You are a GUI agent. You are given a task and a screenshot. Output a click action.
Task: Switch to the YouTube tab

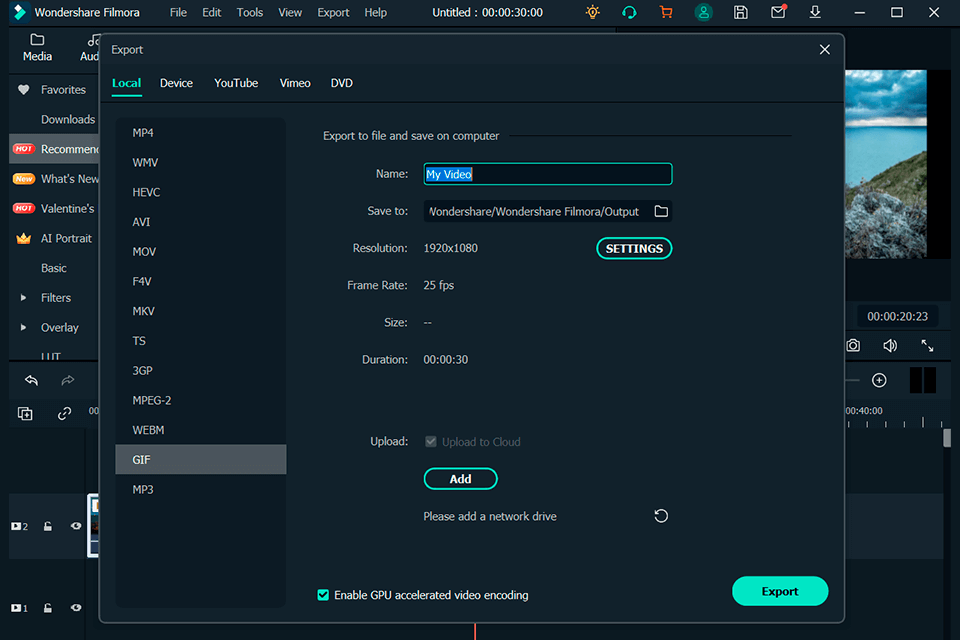point(236,83)
